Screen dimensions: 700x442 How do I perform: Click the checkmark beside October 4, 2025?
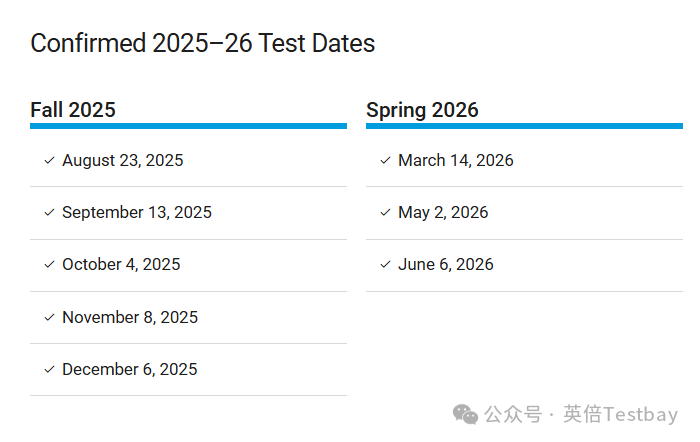tap(50, 265)
